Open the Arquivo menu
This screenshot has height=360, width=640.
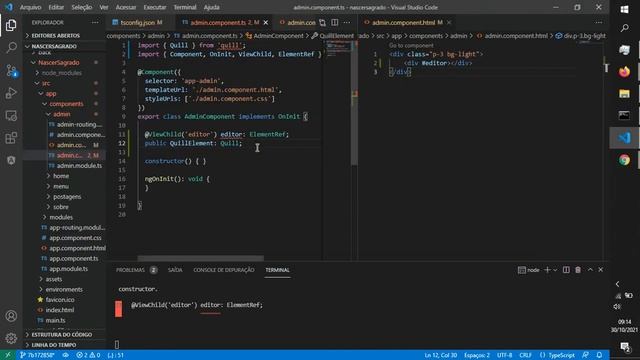31,7
